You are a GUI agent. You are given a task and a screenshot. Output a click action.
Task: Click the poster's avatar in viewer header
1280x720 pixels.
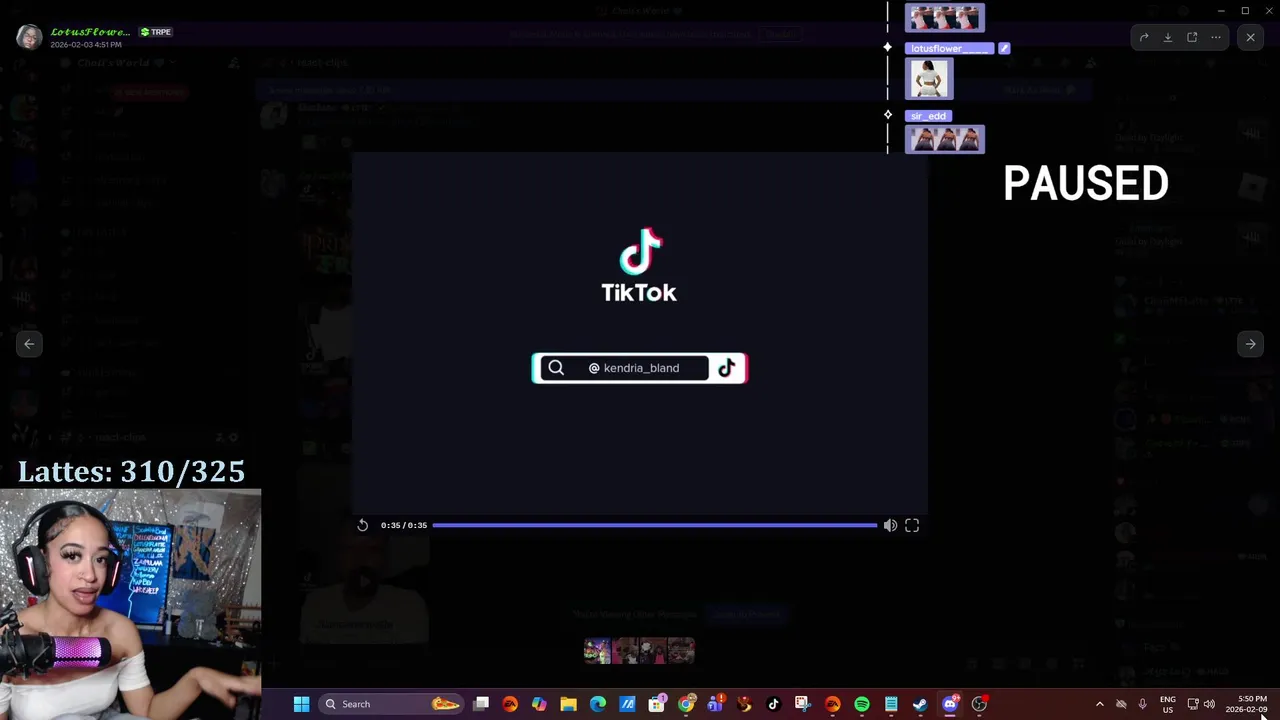tap(29, 37)
